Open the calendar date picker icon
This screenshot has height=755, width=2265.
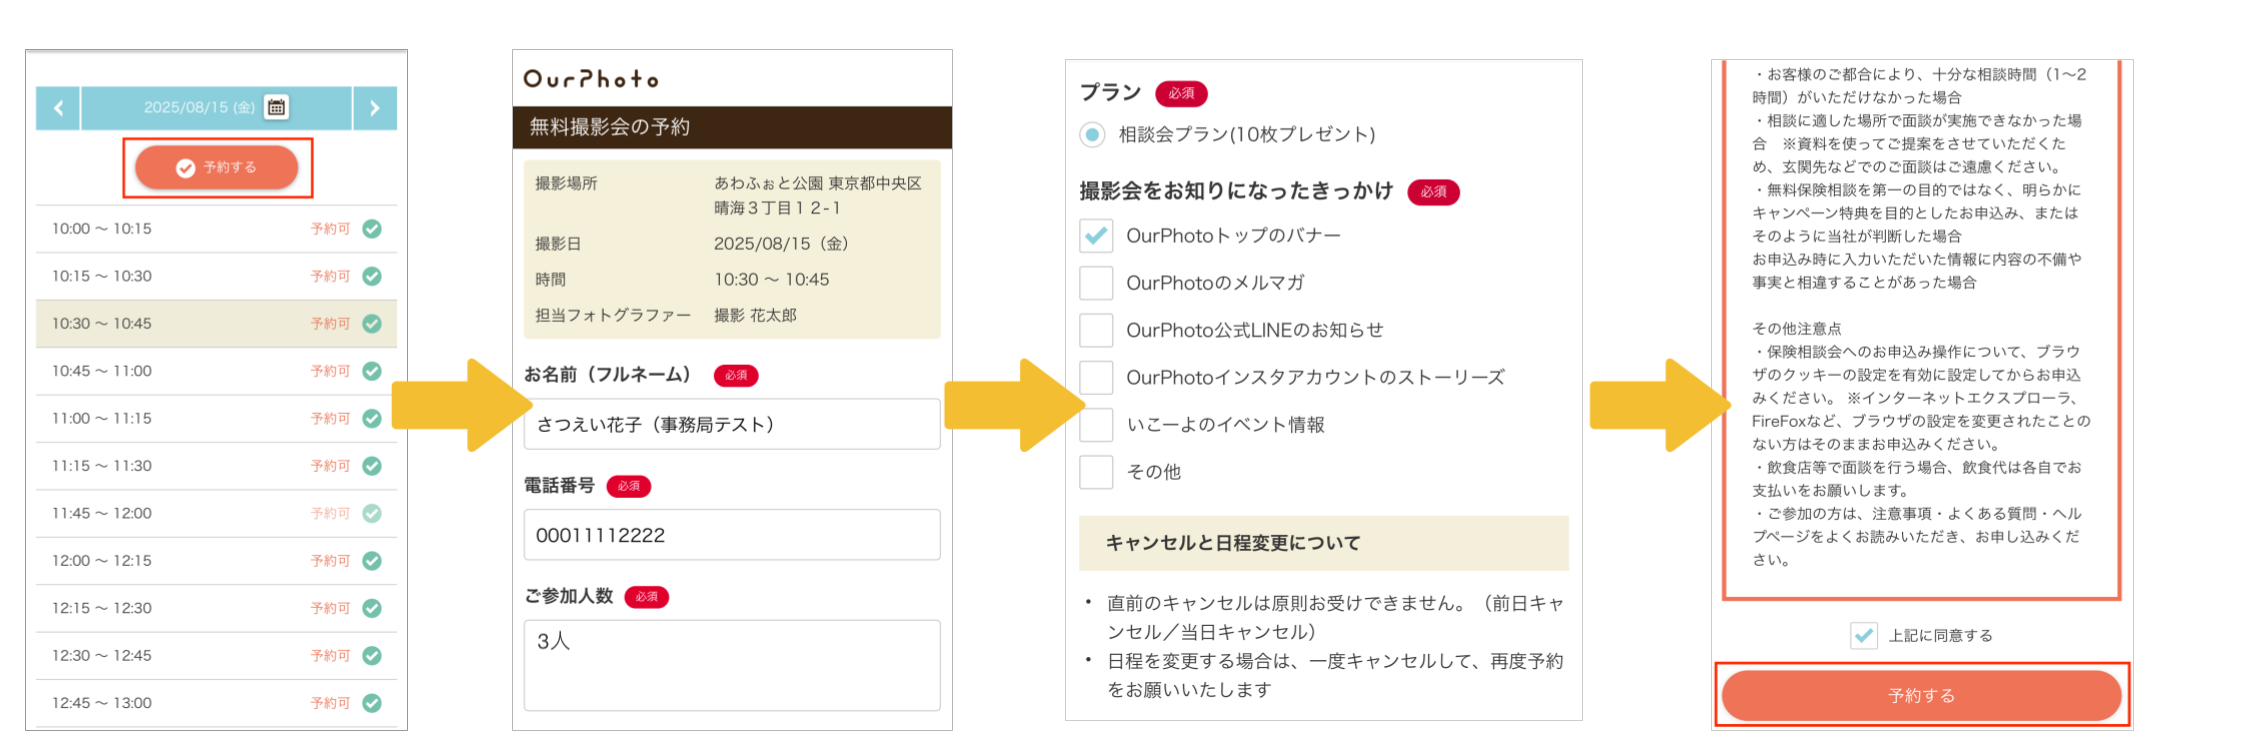point(277,107)
